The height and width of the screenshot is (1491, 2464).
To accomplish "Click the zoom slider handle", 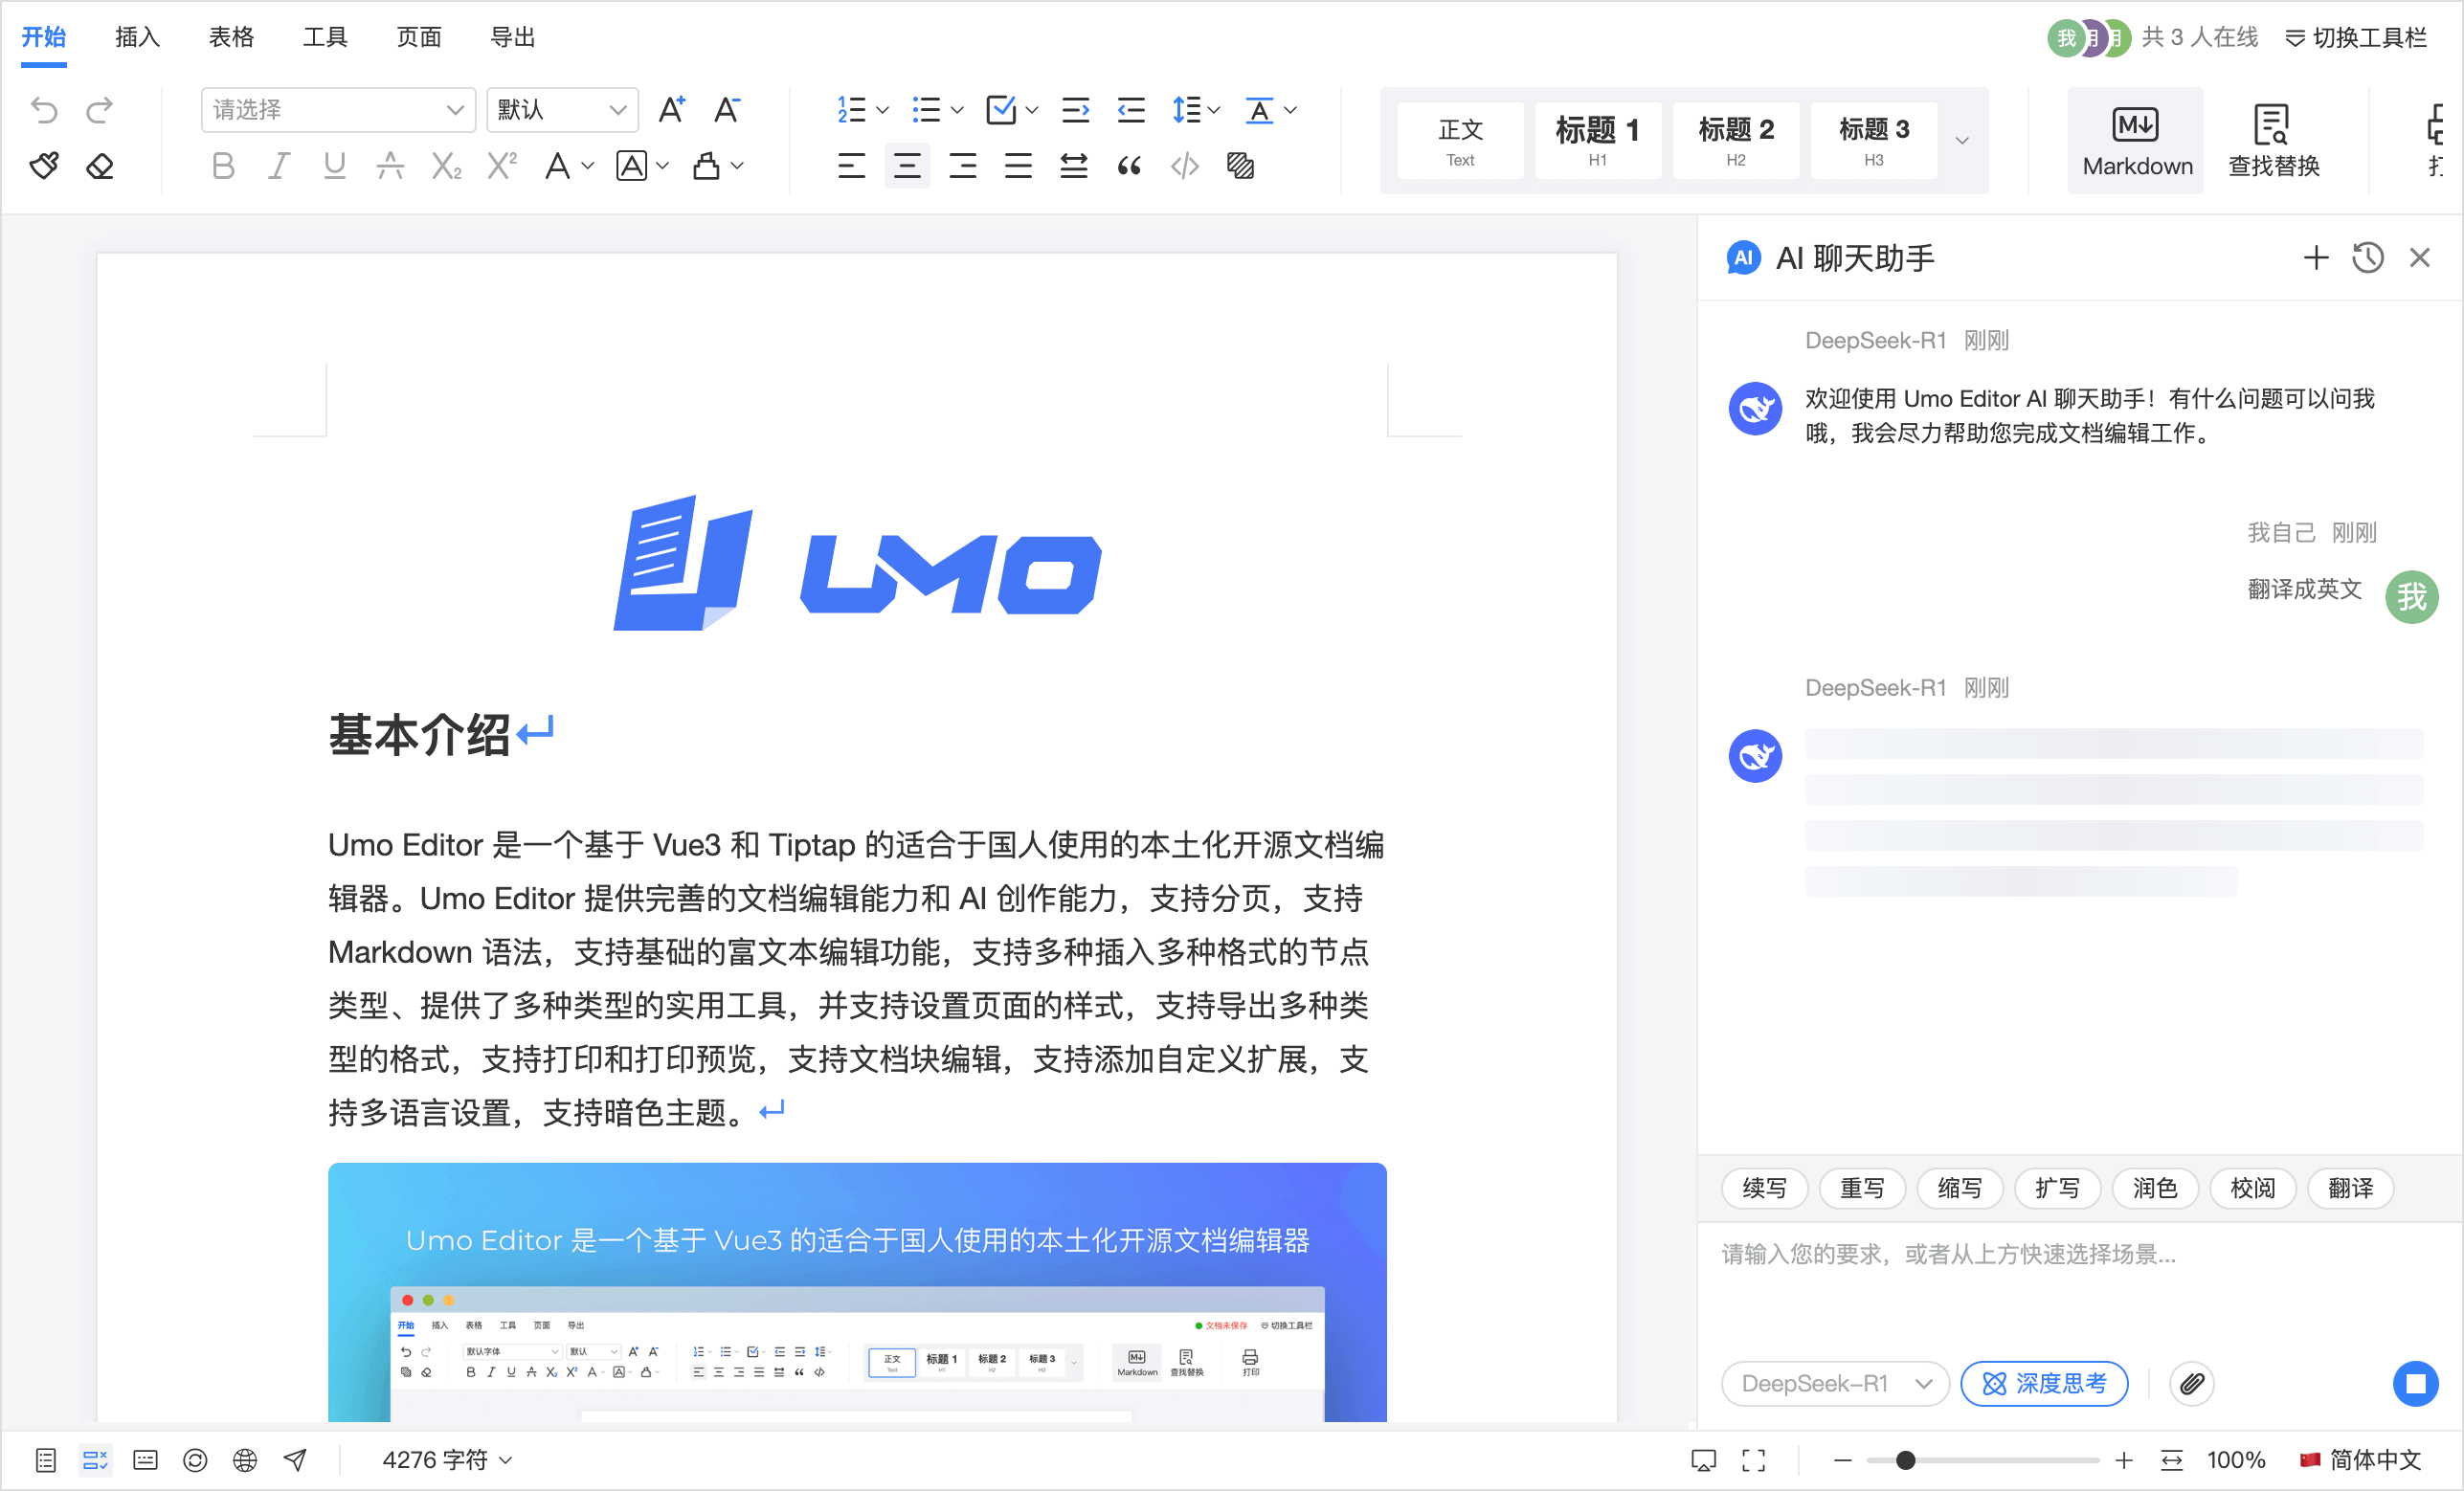I will tap(1906, 1460).
